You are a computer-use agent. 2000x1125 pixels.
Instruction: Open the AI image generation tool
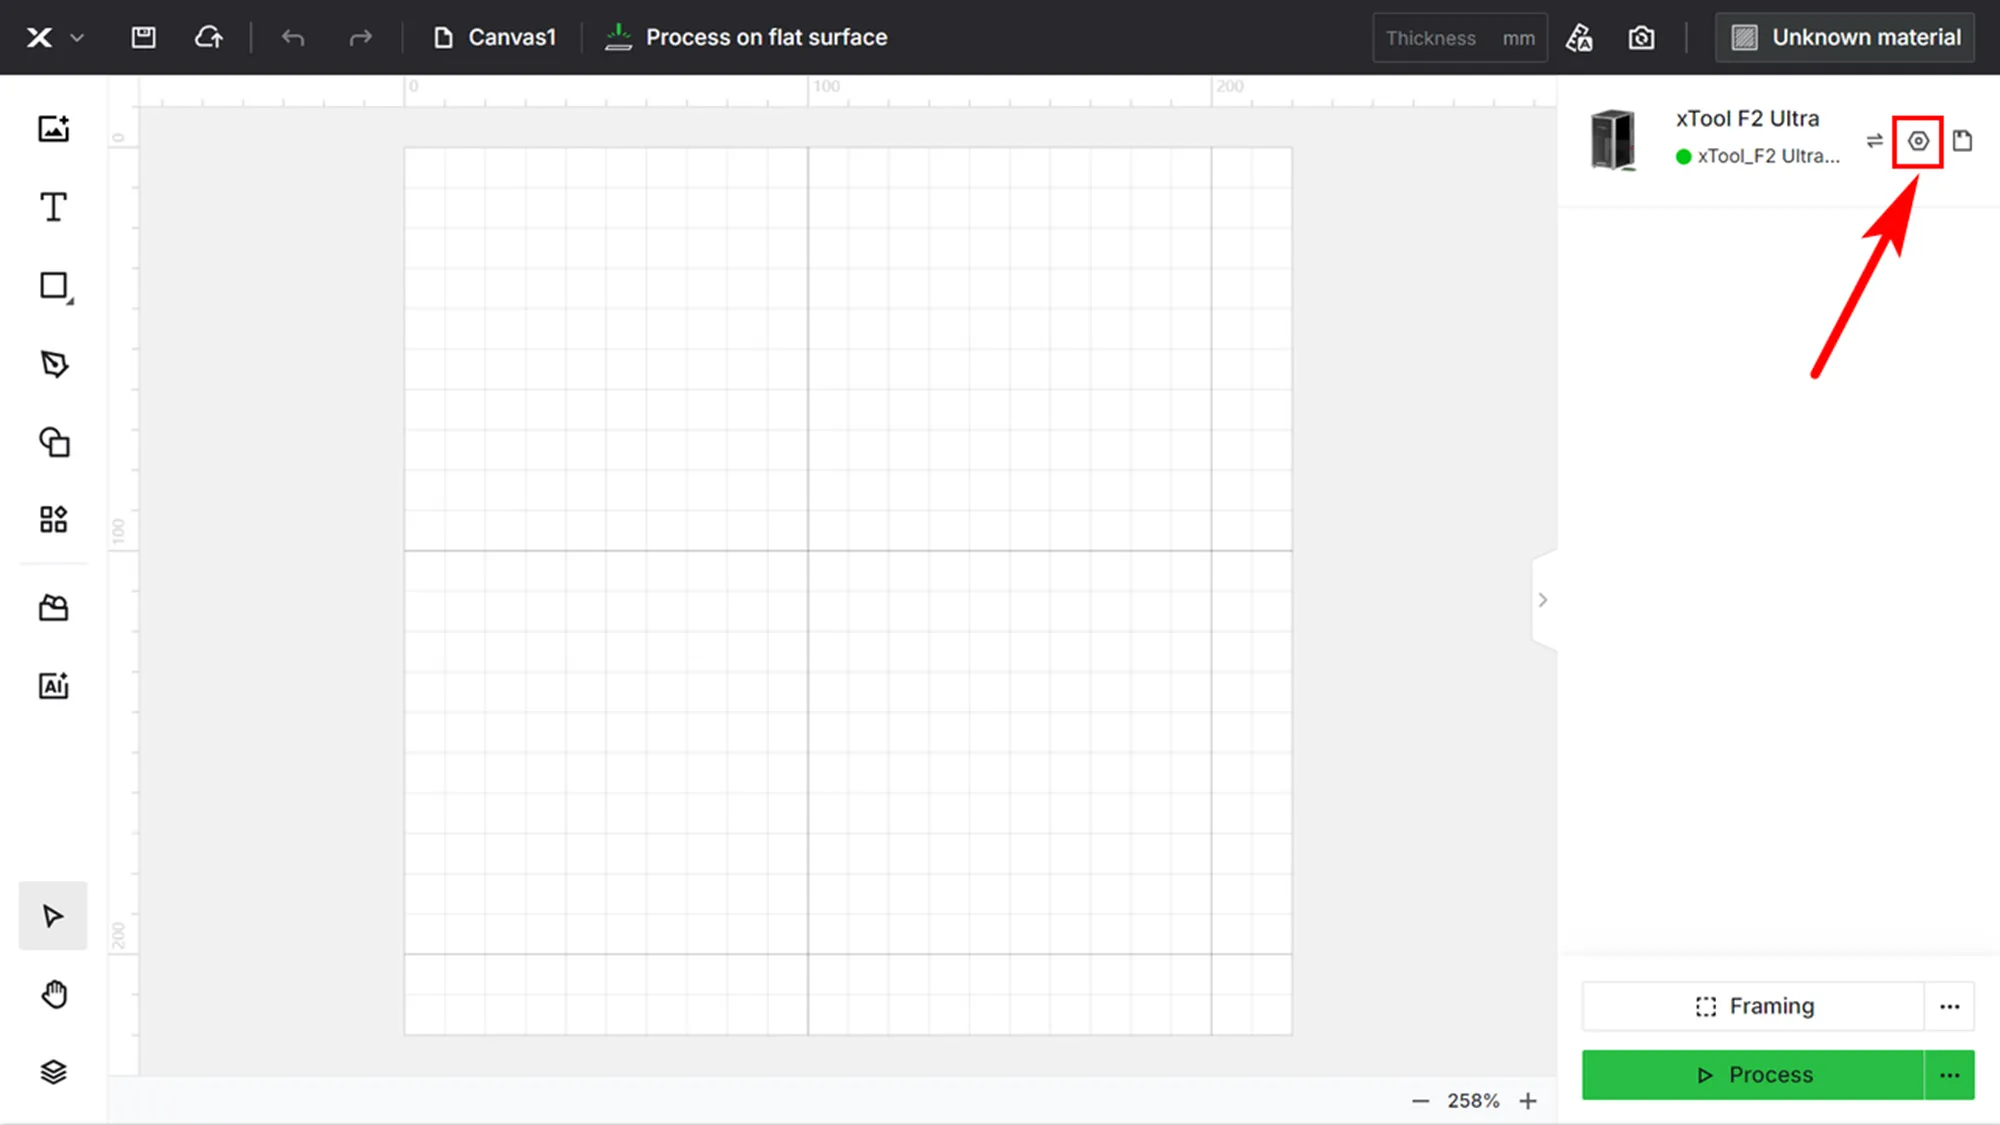54,686
